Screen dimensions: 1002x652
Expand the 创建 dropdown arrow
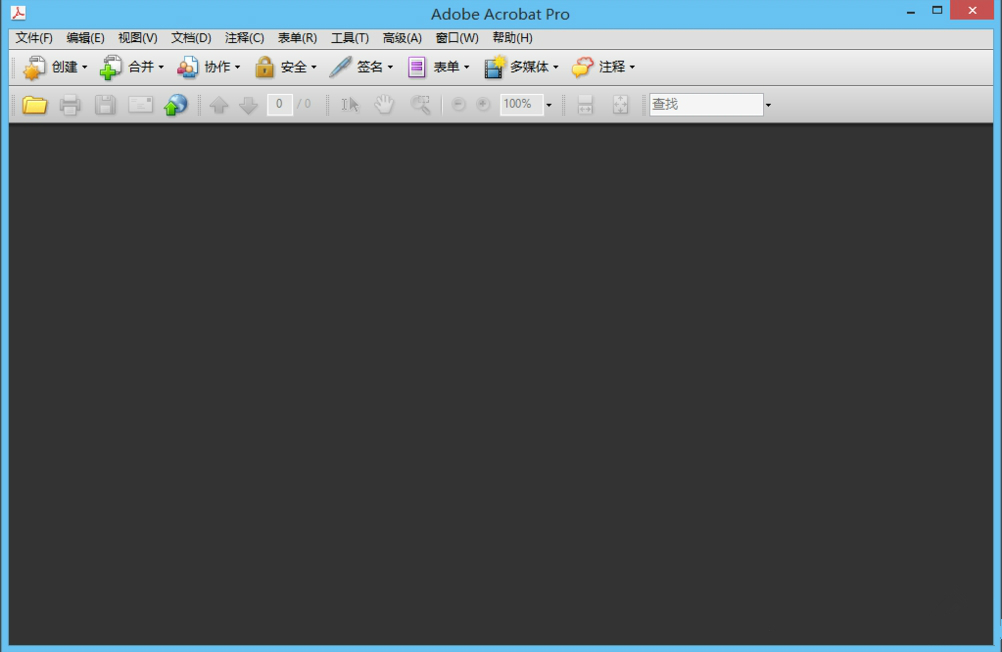[x=84, y=67]
